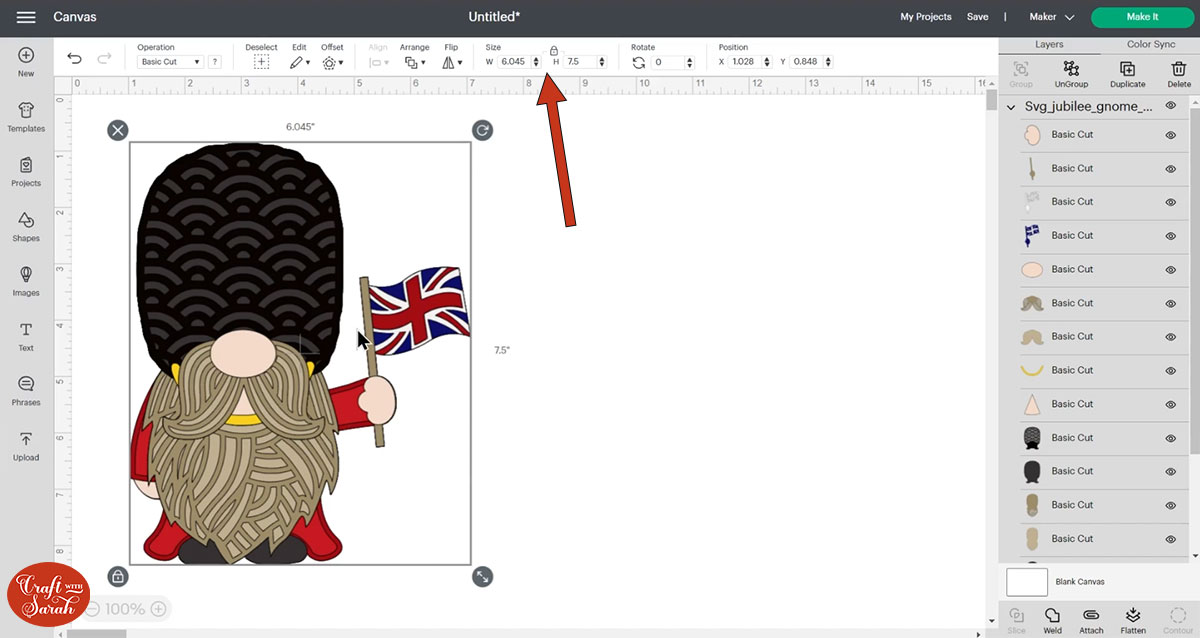Toggle the size aspect ratio lock
1200x638 pixels.
554,50
